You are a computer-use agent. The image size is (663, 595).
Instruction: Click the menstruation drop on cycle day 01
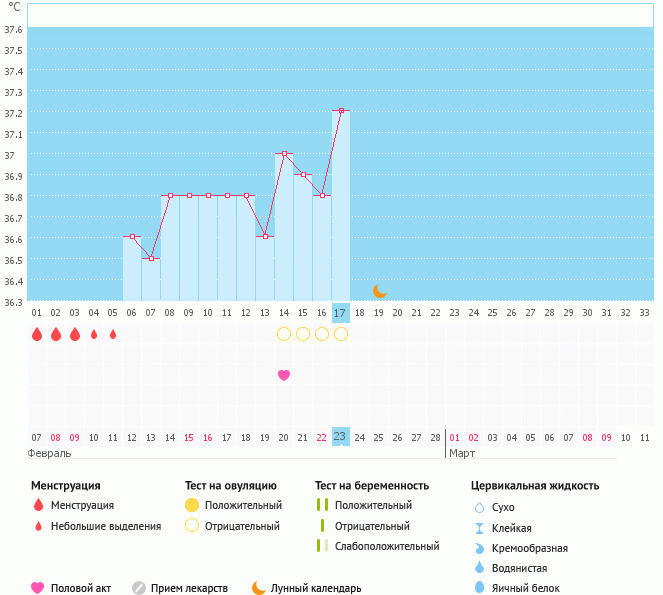point(37,334)
